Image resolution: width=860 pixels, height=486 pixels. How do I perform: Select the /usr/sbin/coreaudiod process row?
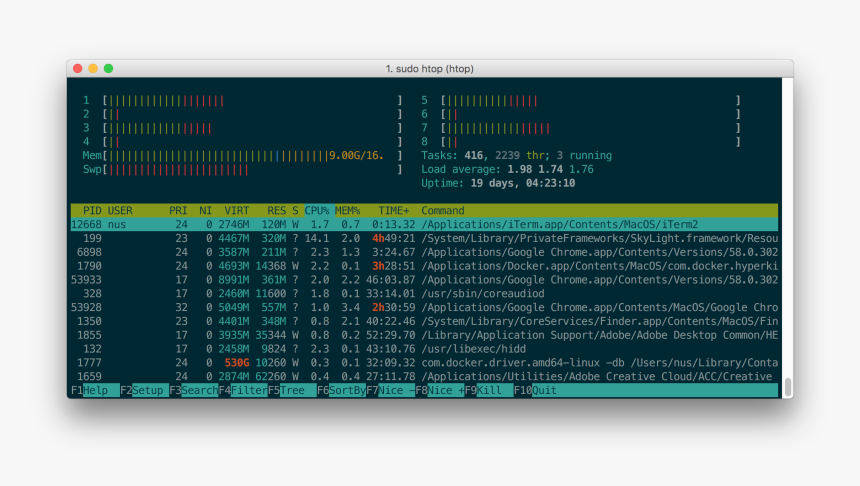coord(424,293)
